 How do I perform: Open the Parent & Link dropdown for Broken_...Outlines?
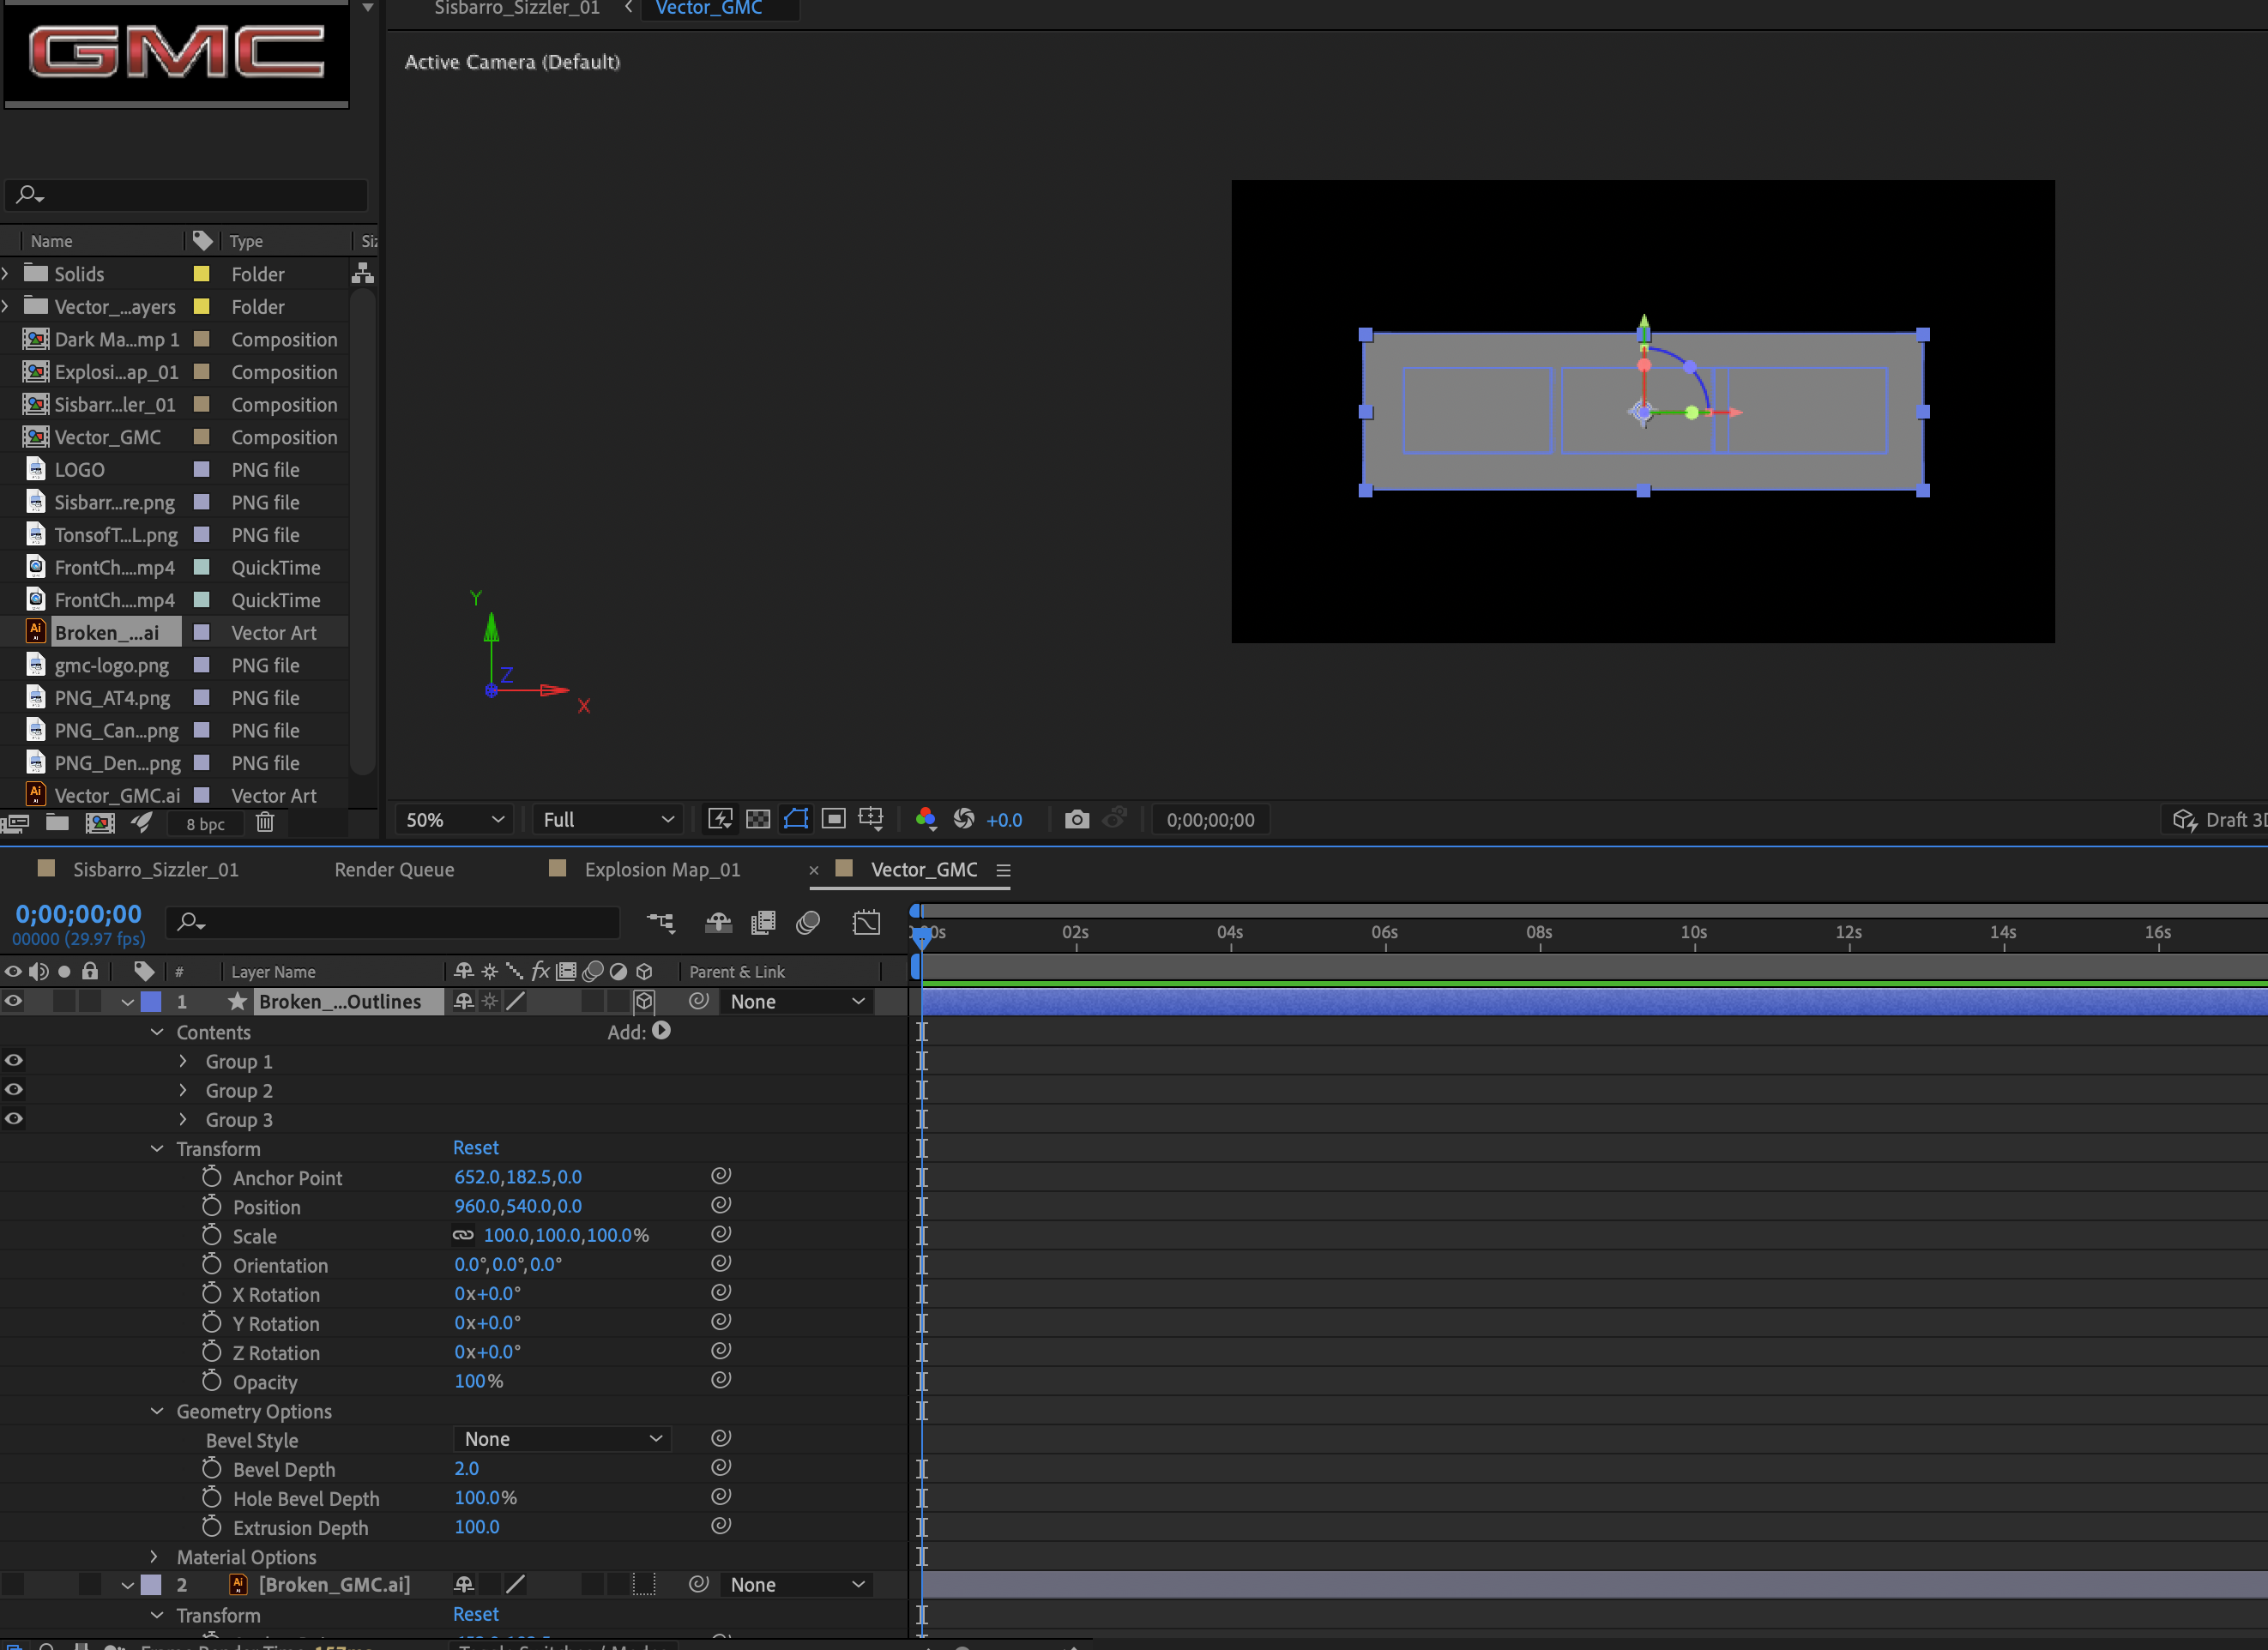click(x=796, y=1001)
